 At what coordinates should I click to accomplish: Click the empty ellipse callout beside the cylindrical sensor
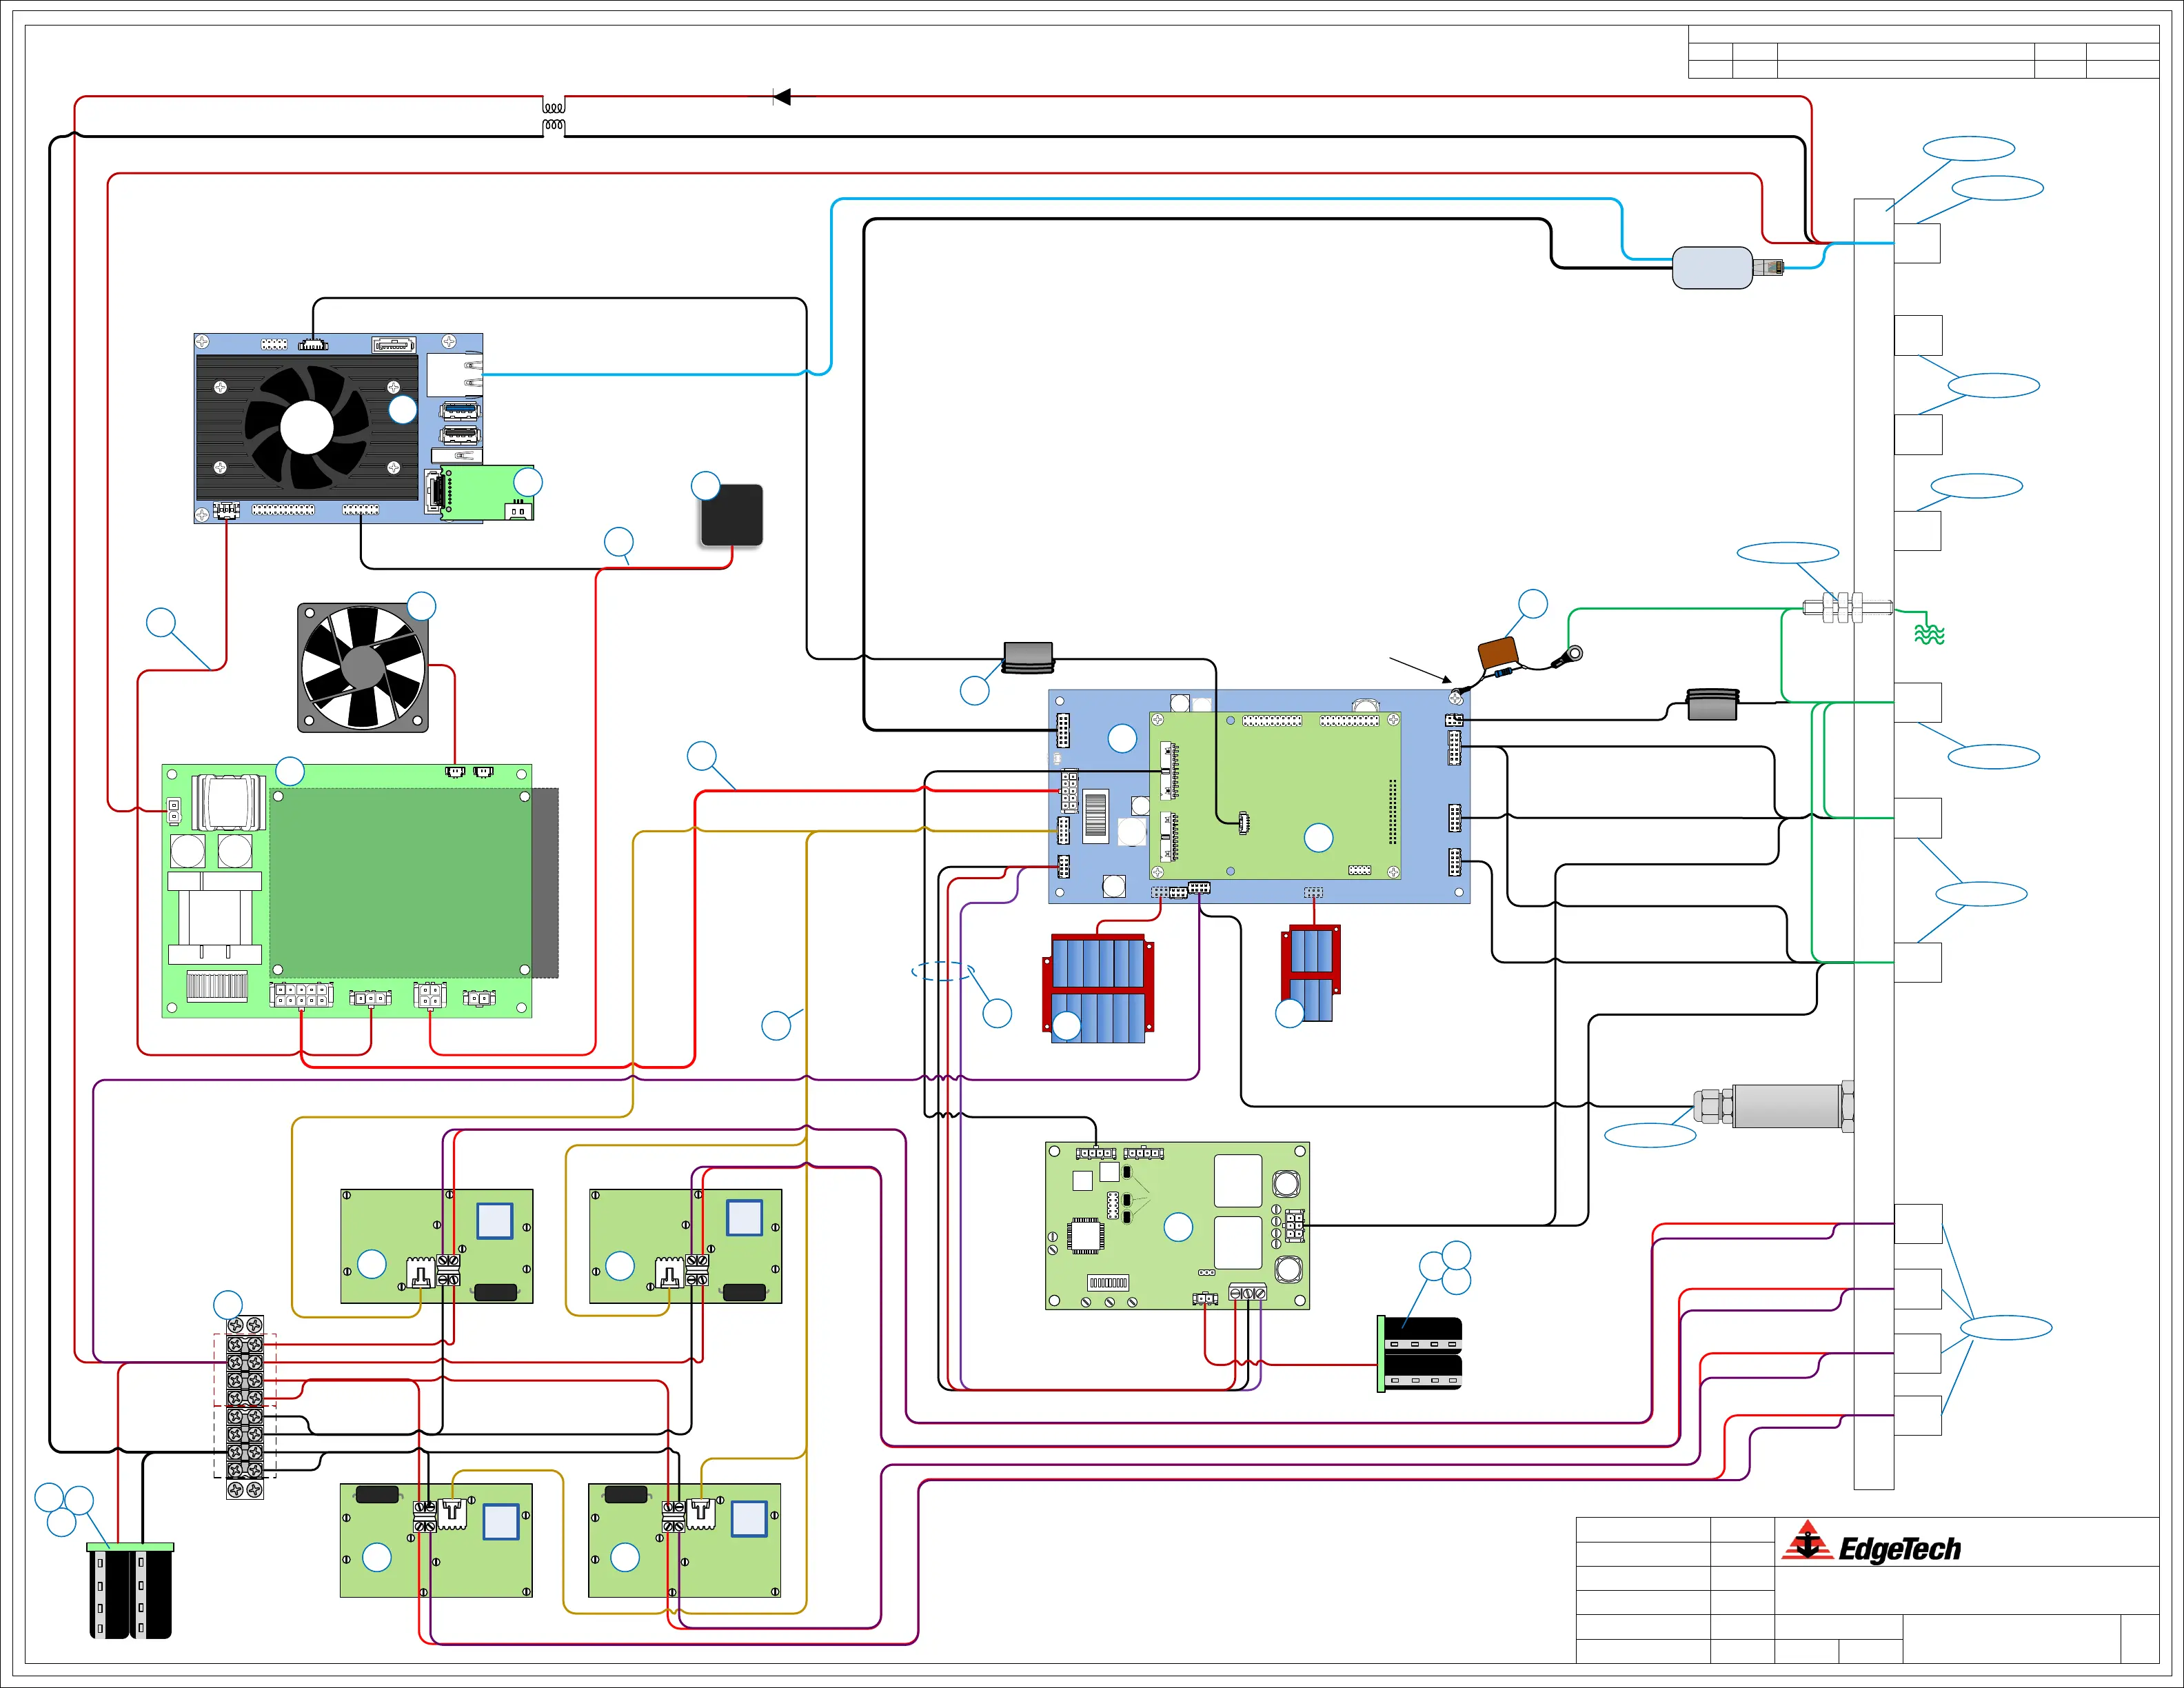point(1650,1135)
